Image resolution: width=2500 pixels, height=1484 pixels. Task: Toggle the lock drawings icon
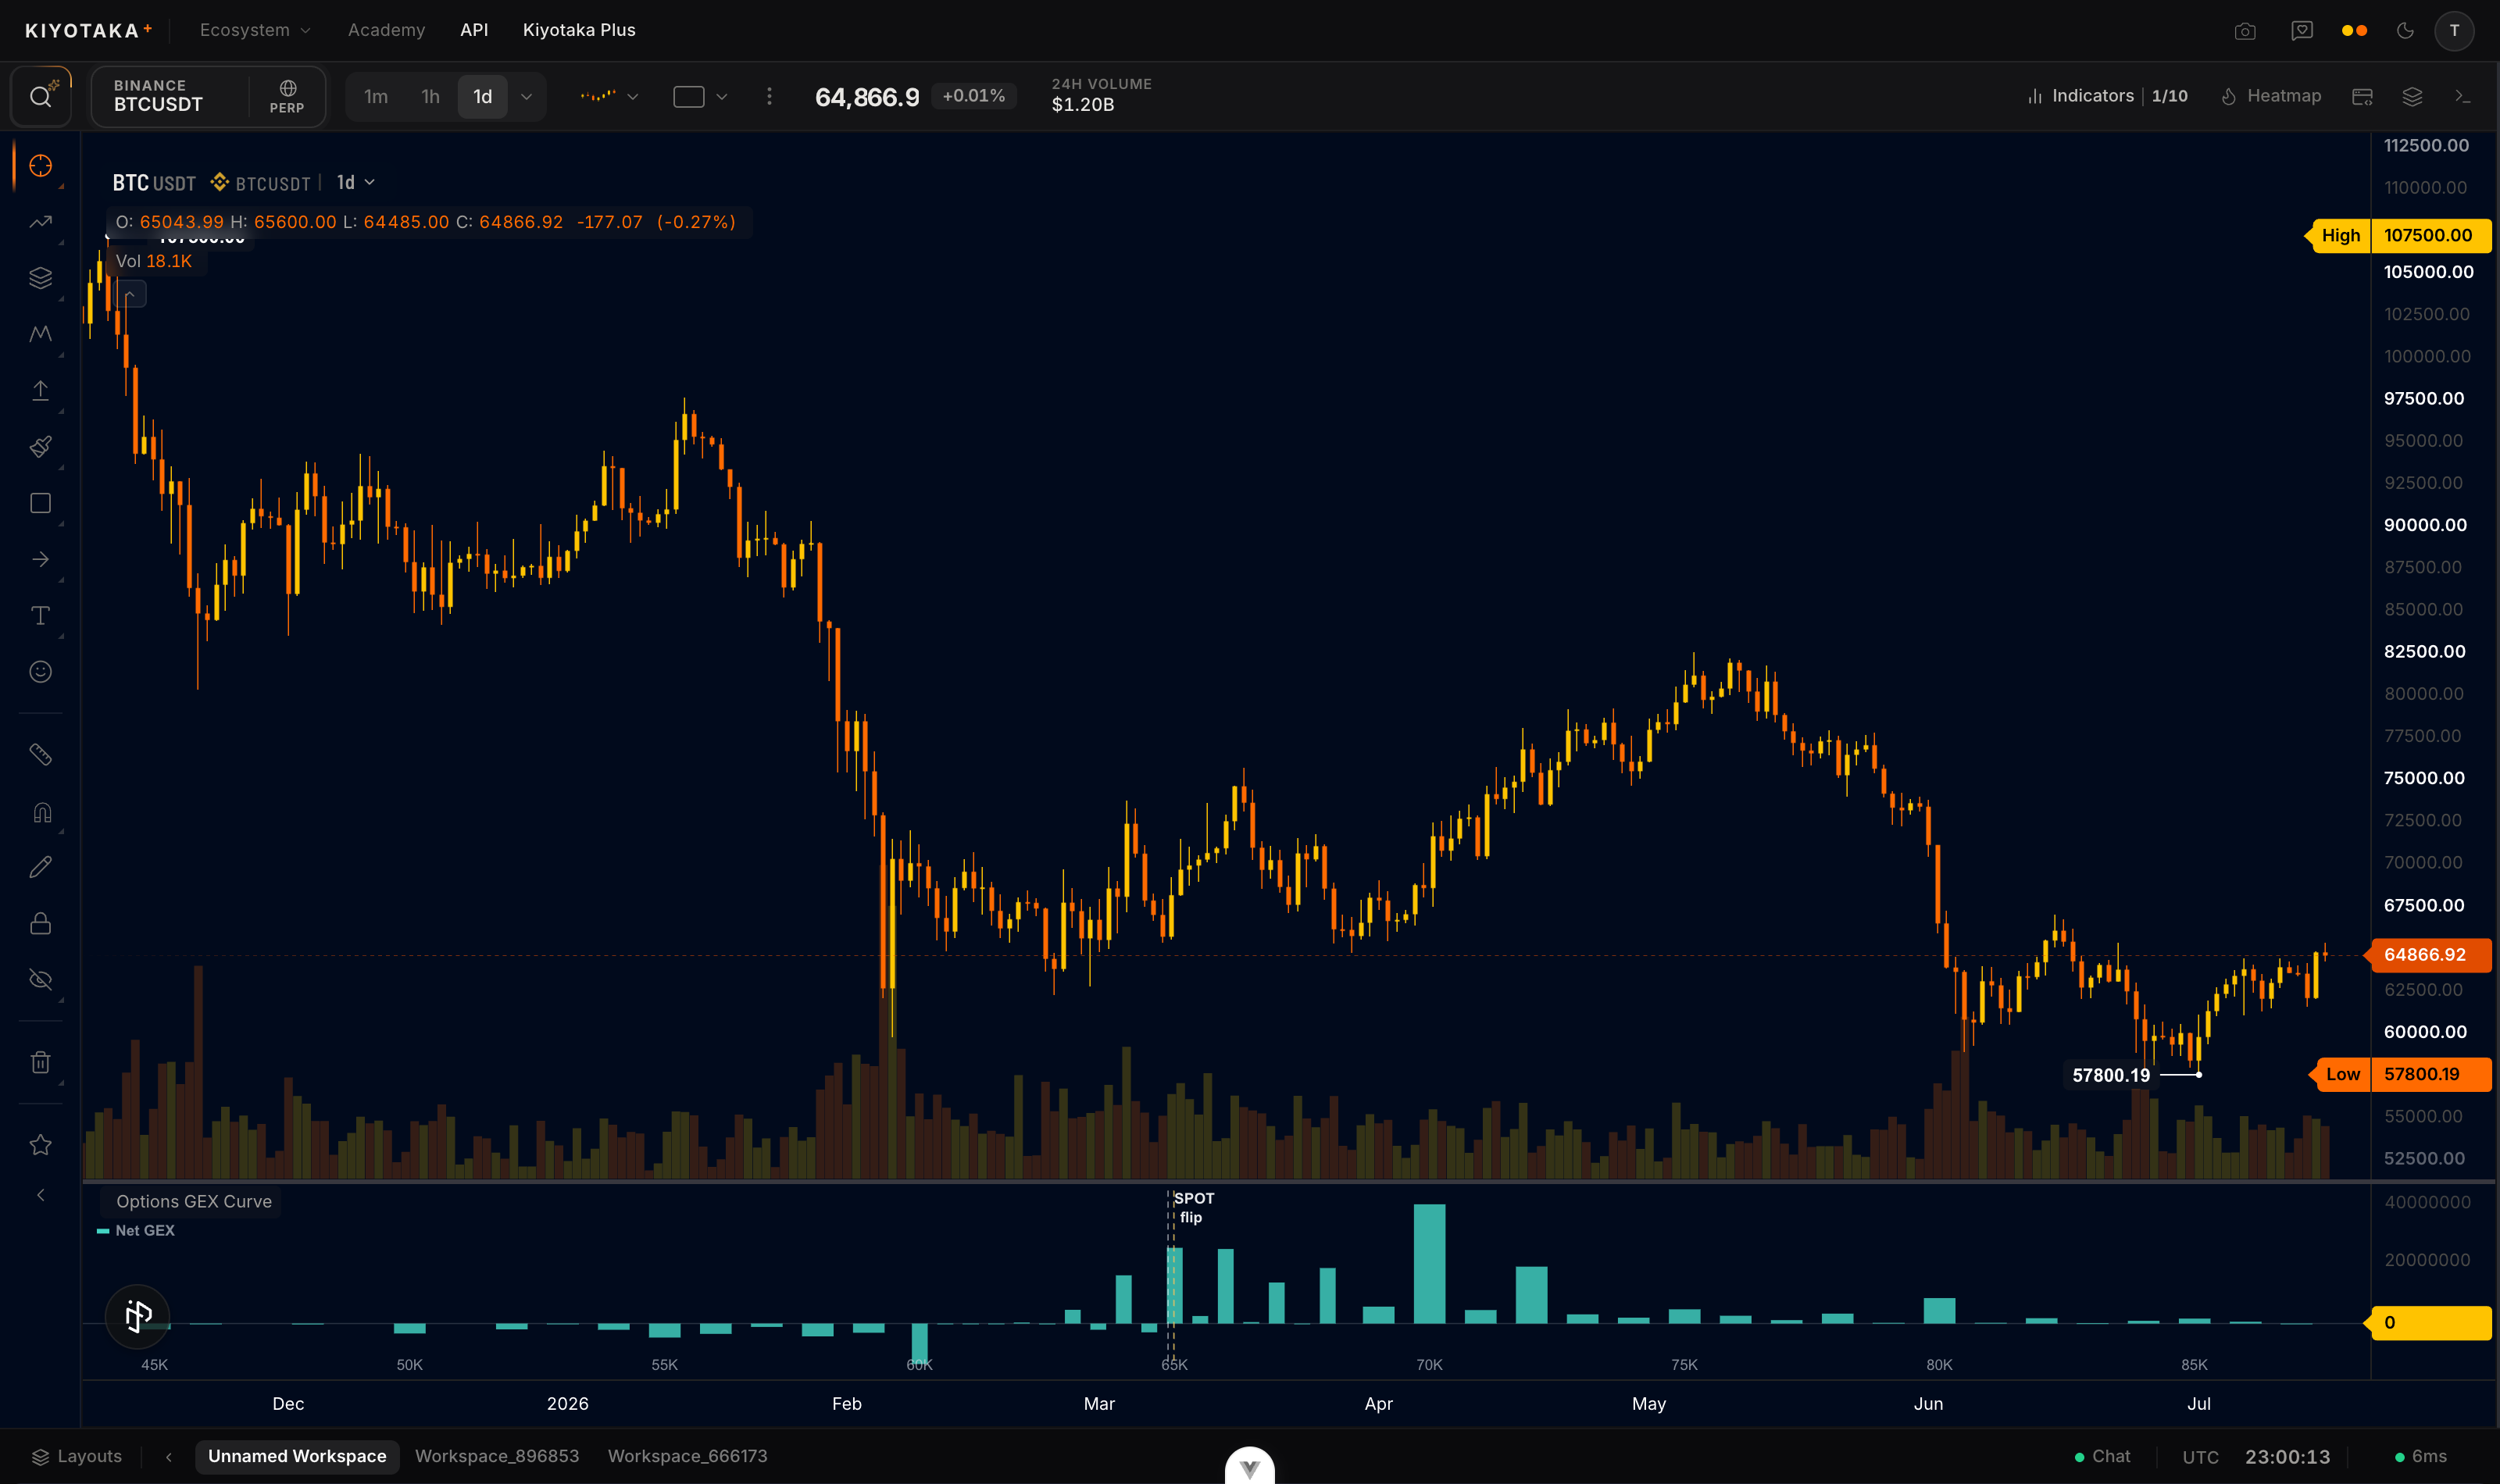click(x=40, y=923)
